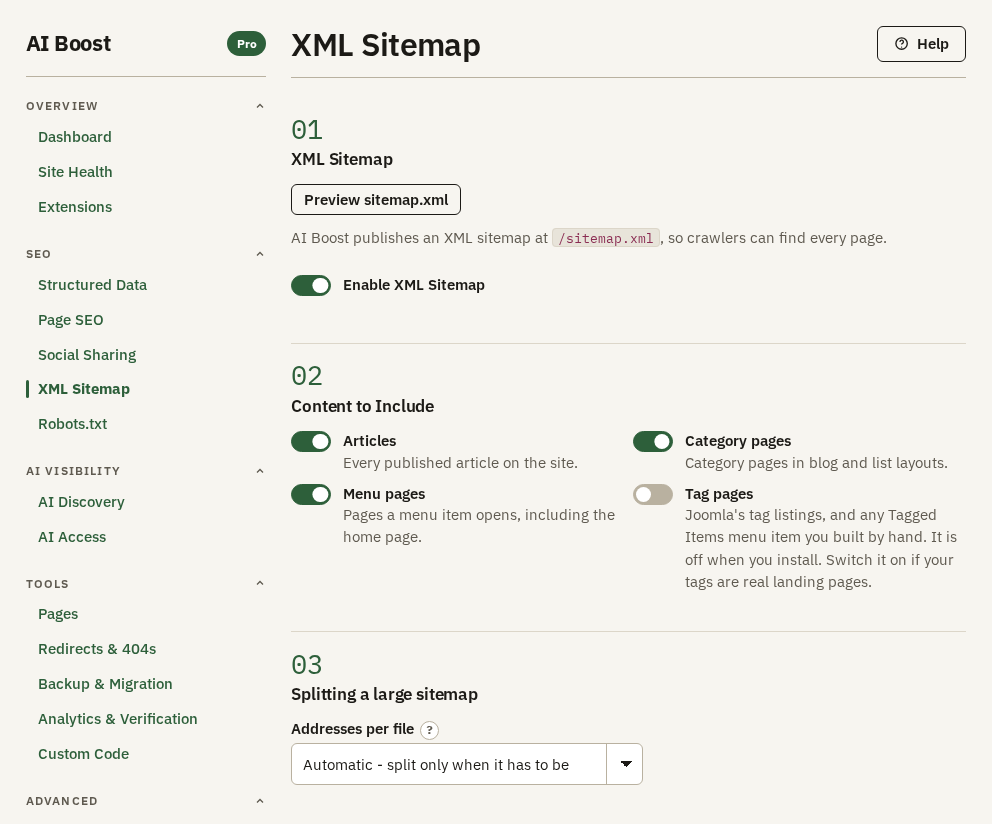
Task: Click the OVERVIEW section header
Action: (62, 106)
